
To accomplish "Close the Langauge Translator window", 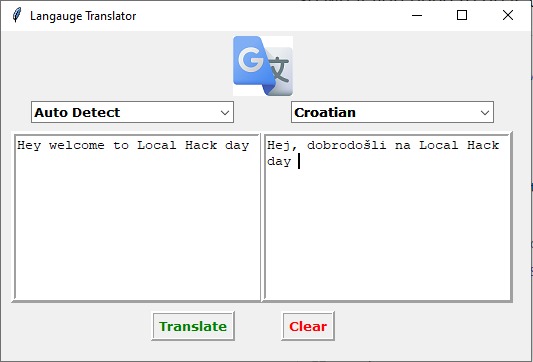I will (508, 15).
